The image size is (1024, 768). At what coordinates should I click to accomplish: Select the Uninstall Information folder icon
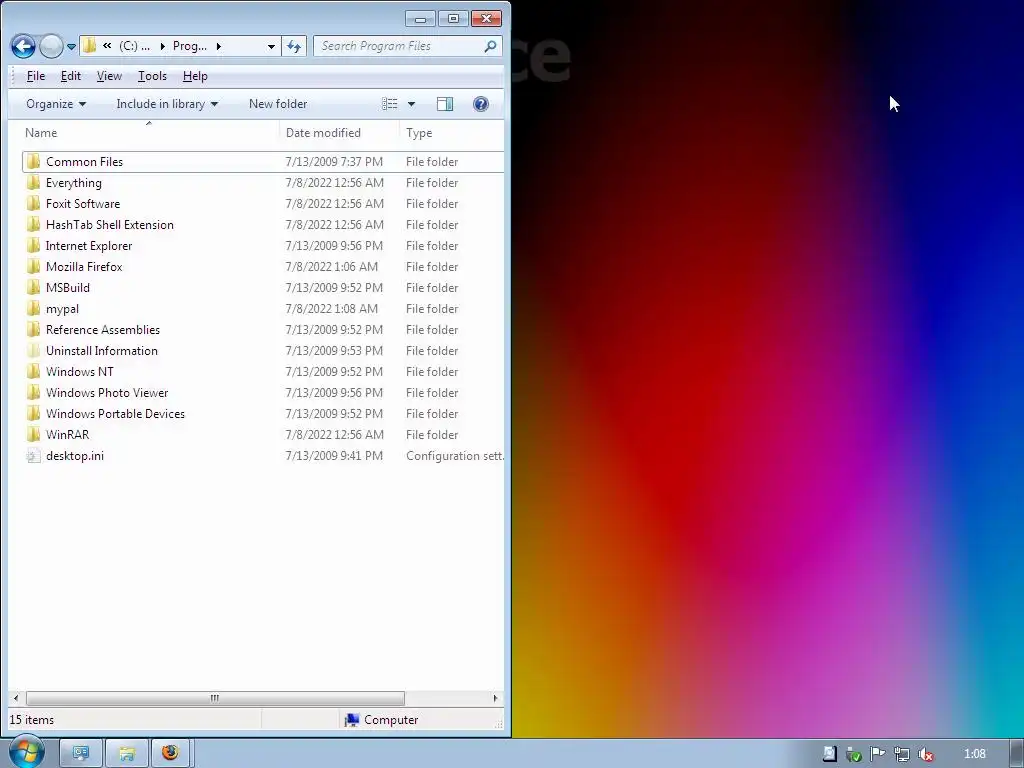[33, 350]
